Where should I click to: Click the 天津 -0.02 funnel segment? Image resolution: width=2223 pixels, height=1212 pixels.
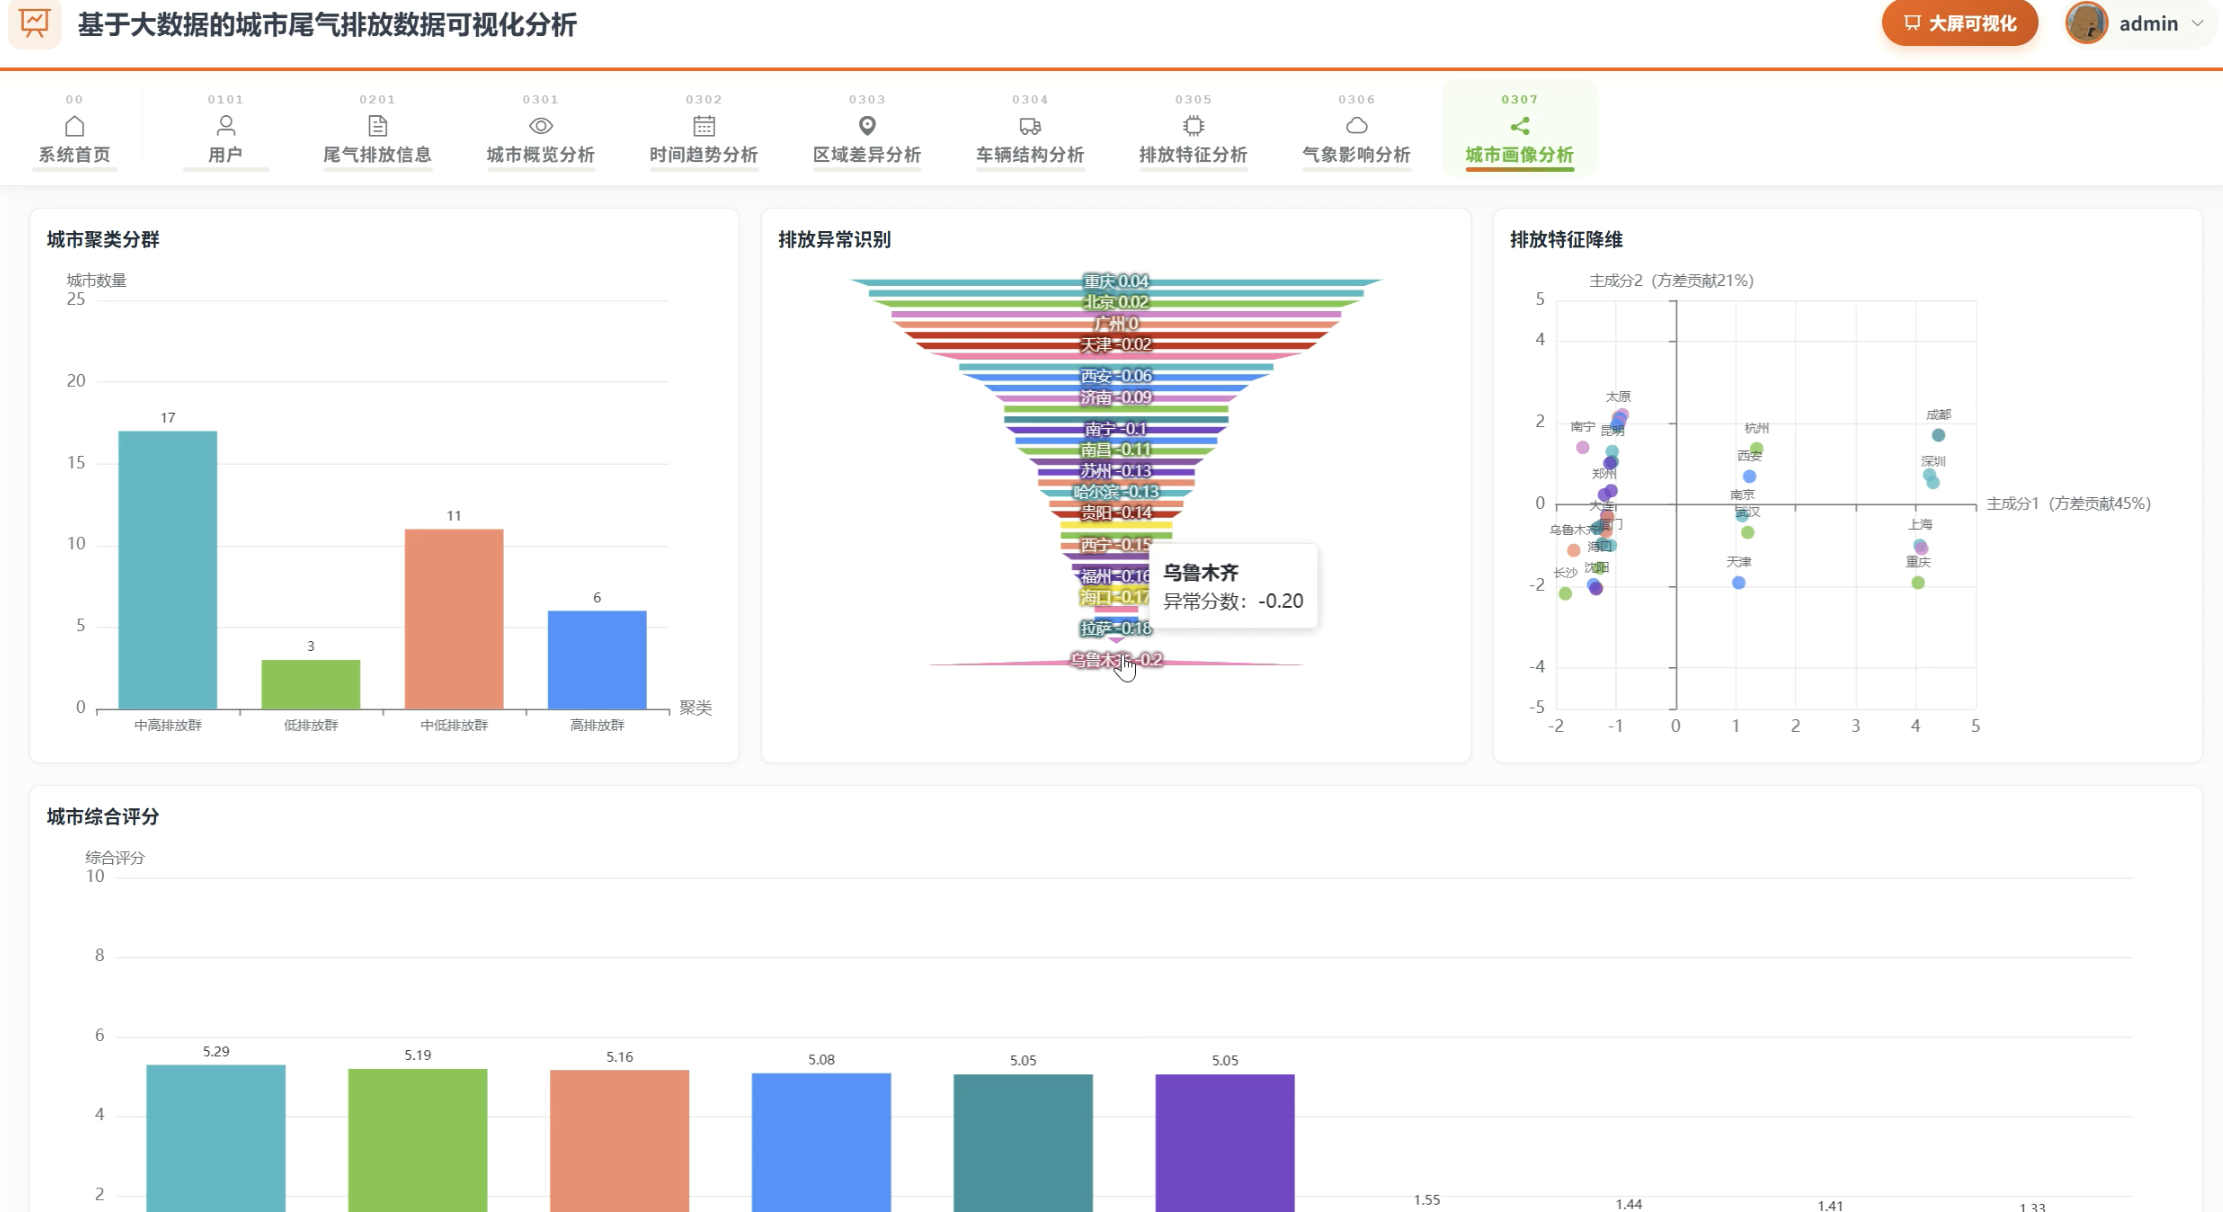pos(1116,345)
